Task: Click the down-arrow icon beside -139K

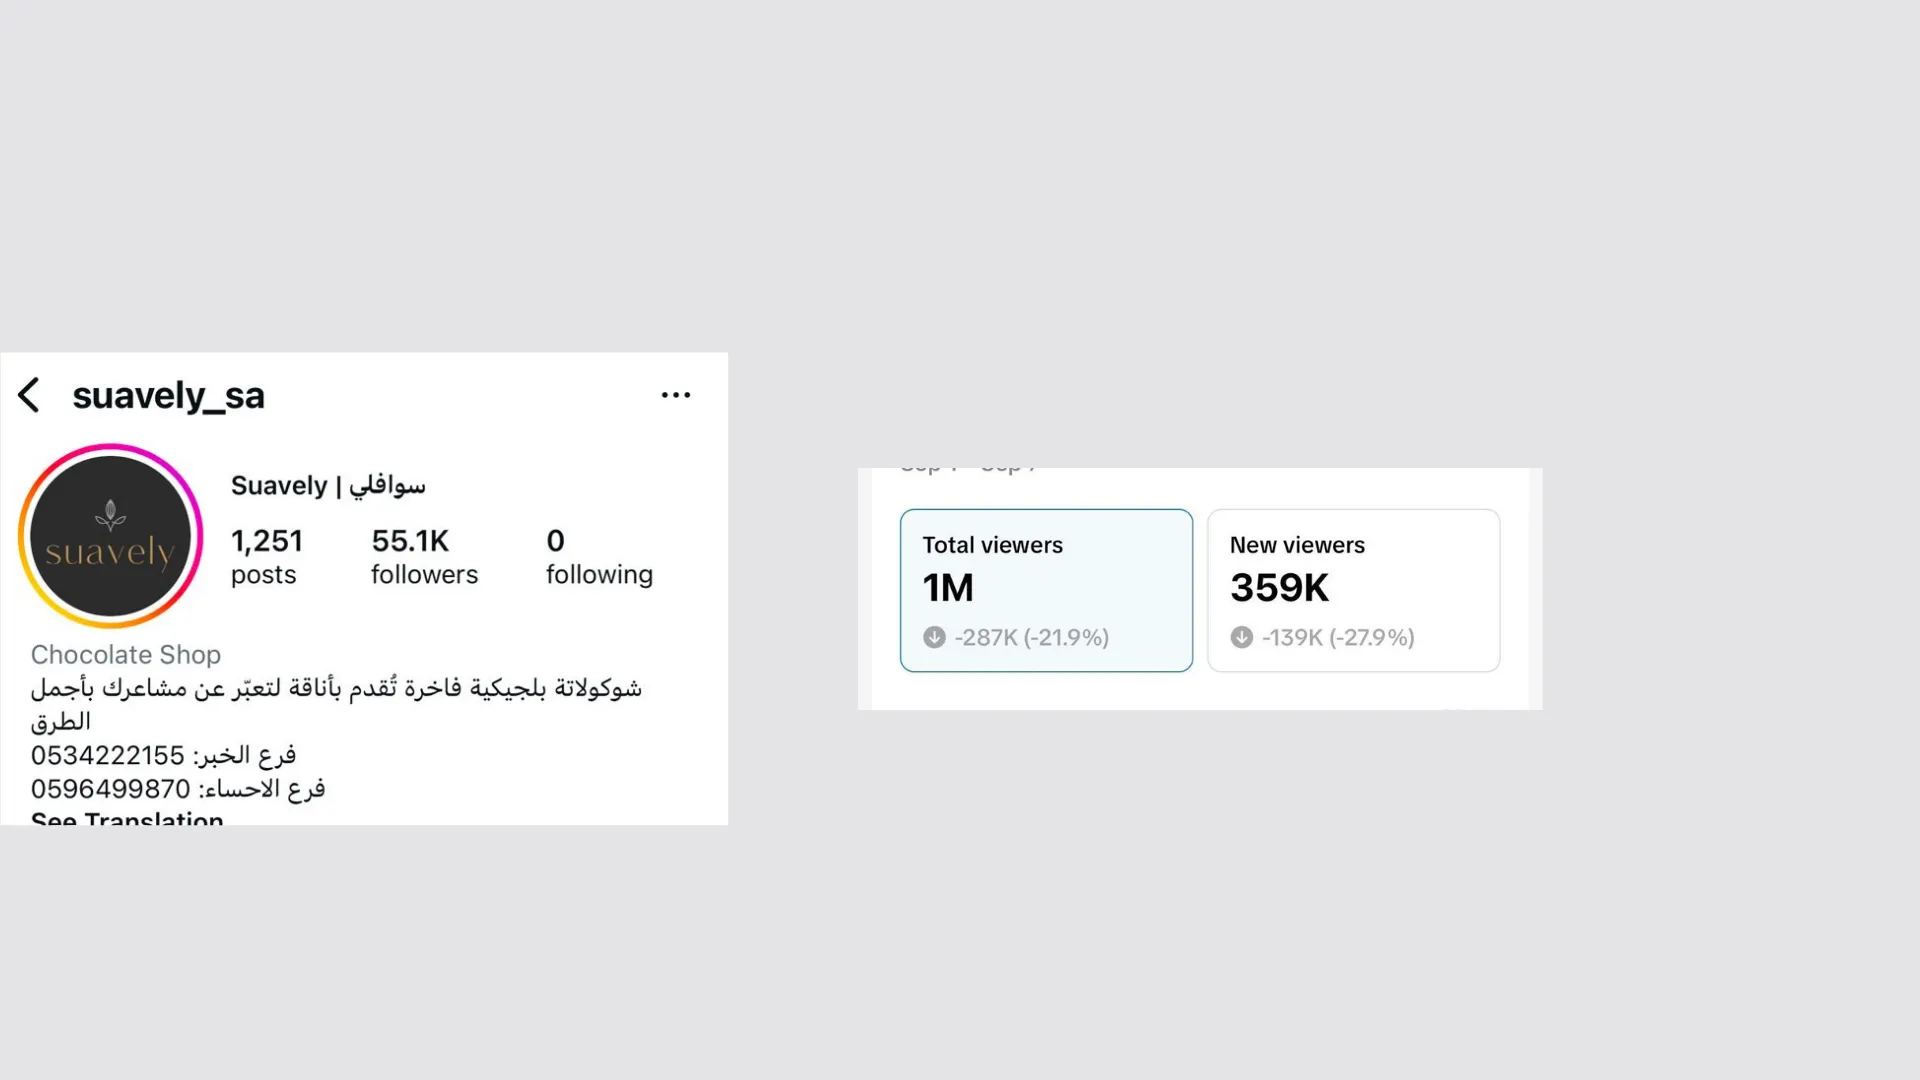Action: (x=1241, y=638)
